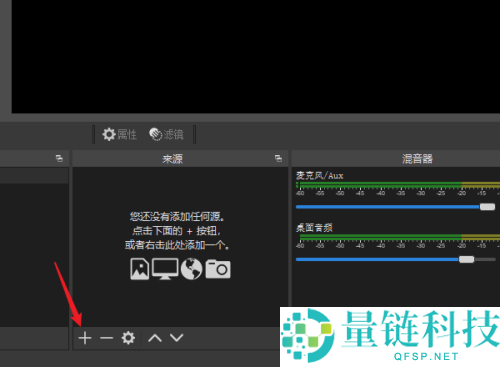Click the 混音器 panel title
The height and width of the screenshot is (367, 500).
(x=417, y=159)
